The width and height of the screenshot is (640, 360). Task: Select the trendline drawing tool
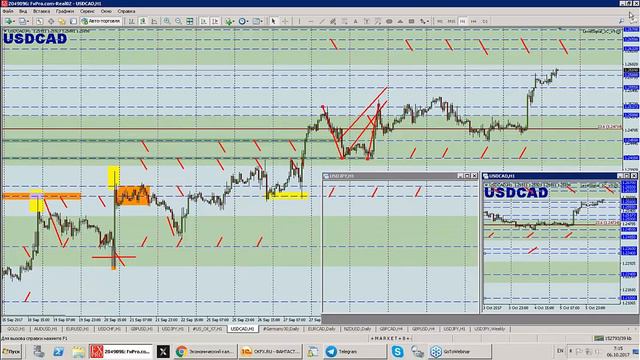322,21
